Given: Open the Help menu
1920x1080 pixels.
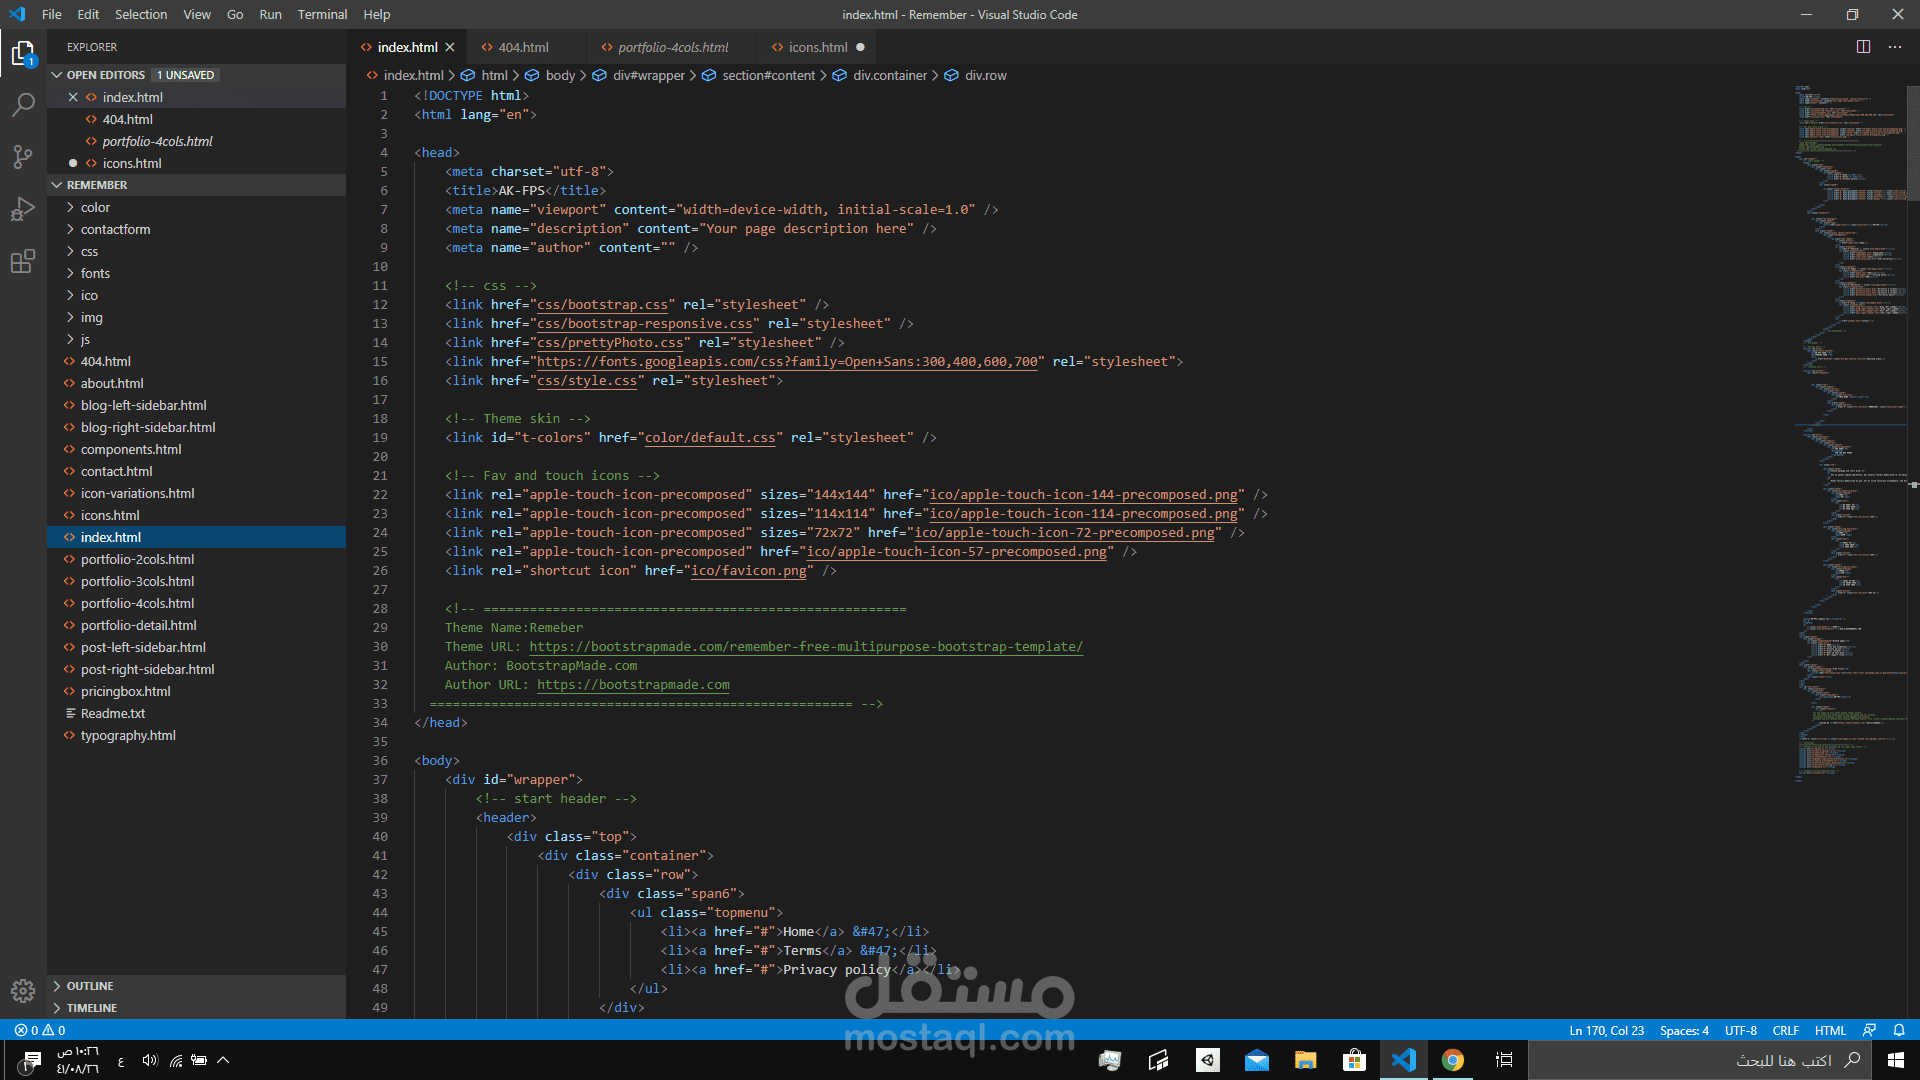Looking at the screenshot, I should pyautogui.click(x=377, y=14).
